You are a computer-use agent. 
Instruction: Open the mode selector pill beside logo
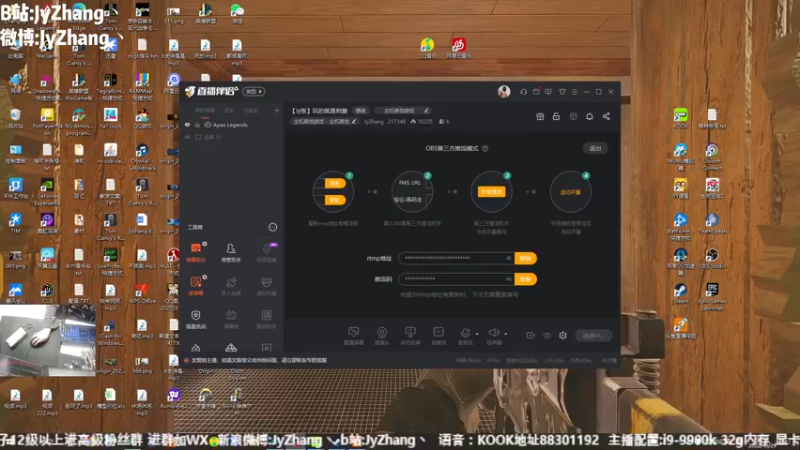coord(254,91)
